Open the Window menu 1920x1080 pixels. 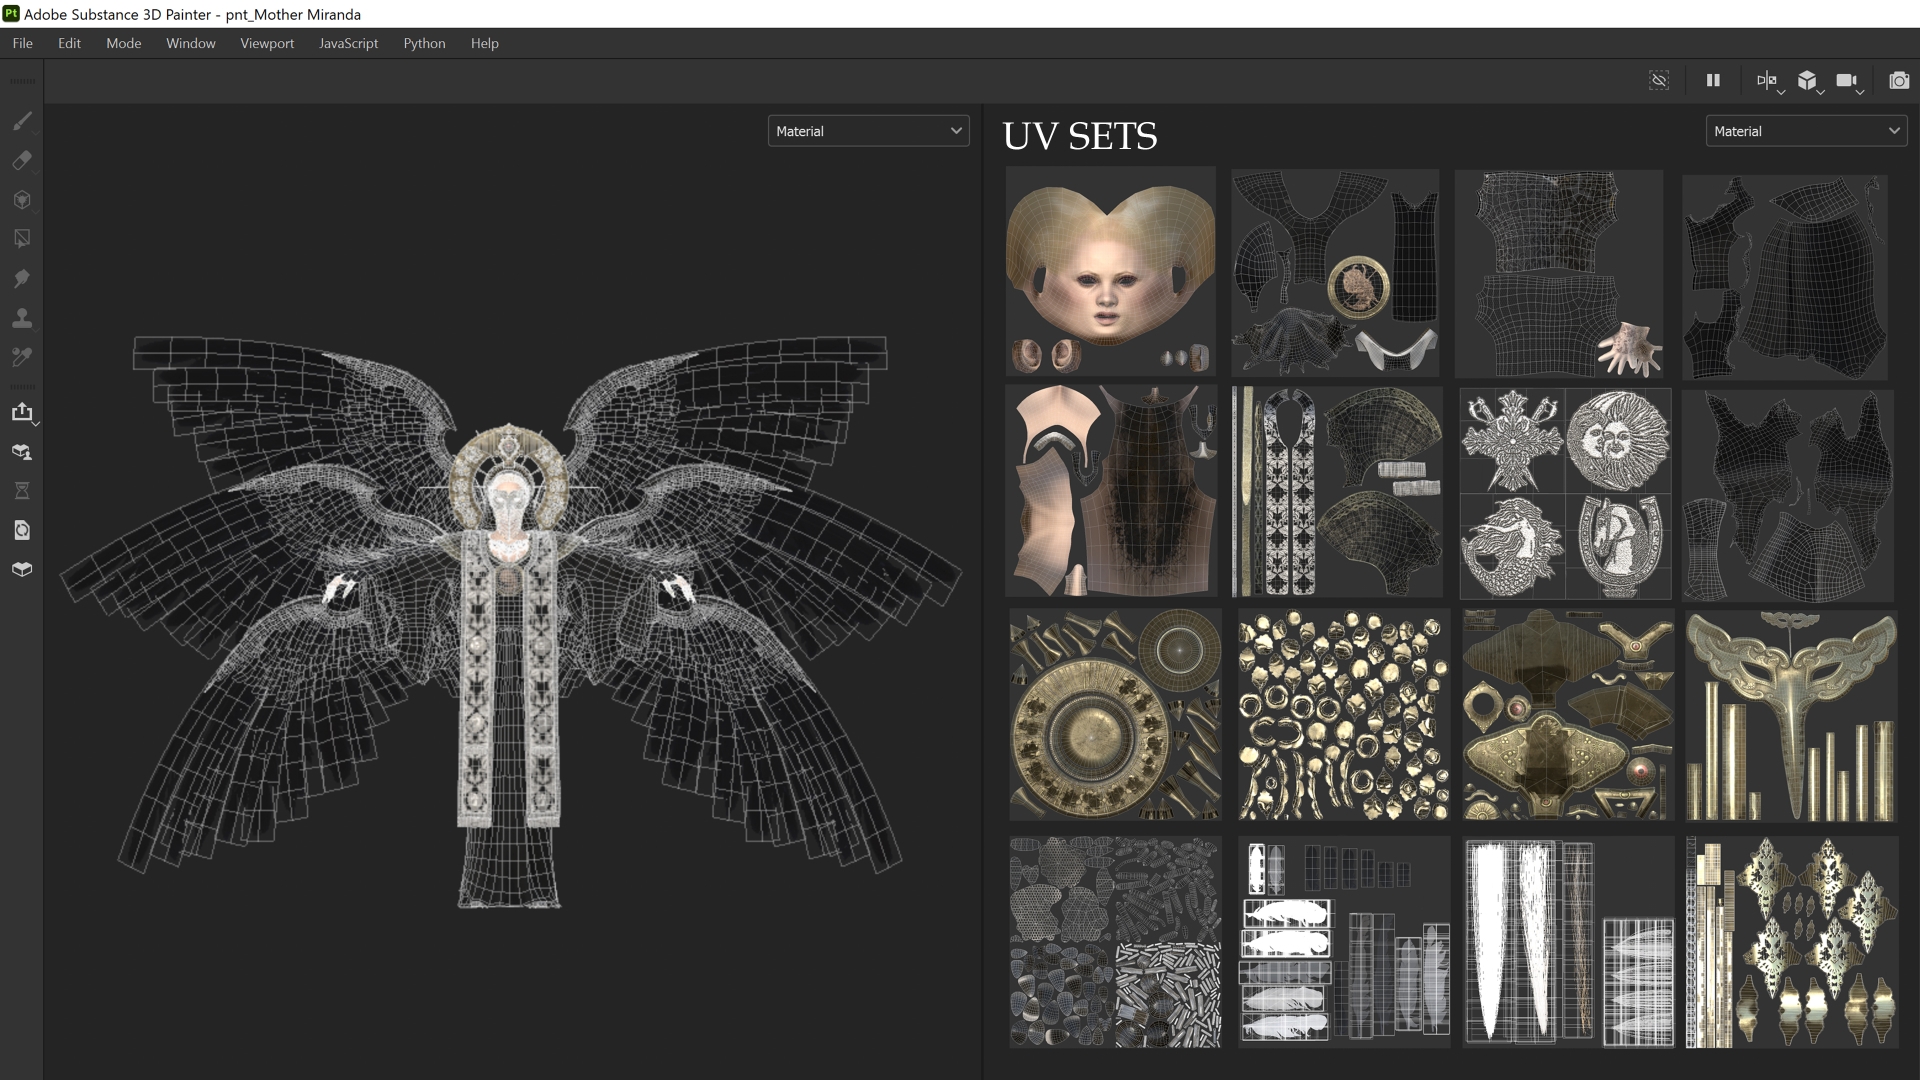pos(190,43)
